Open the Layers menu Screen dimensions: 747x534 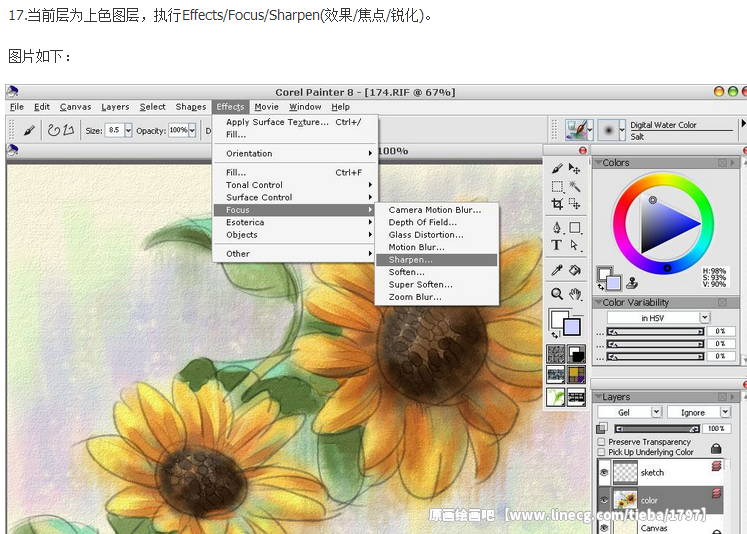pyautogui.click(x=115, y=107)
